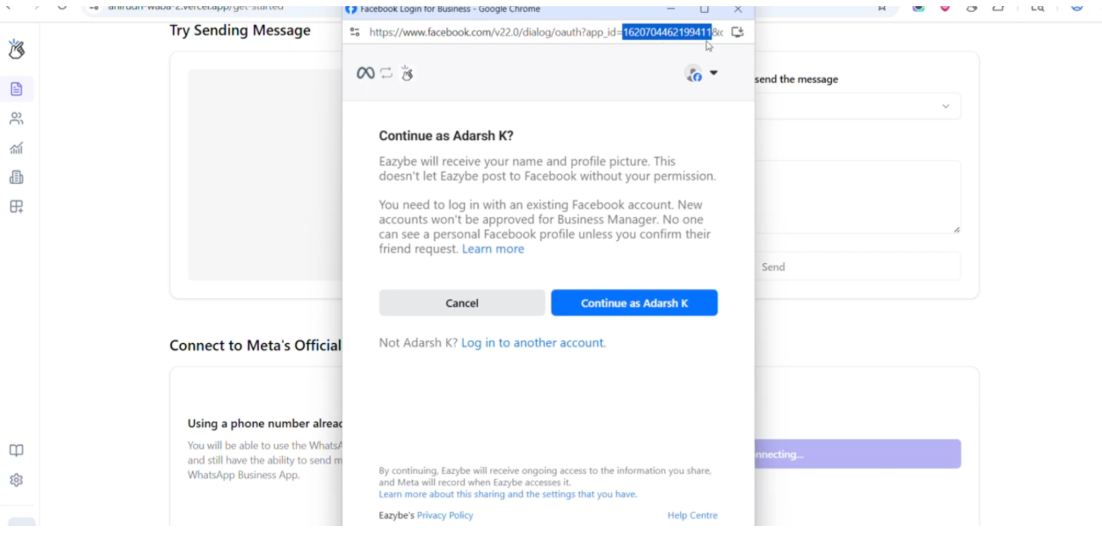Open the Help Centre link
Image resolution: width=1102 pixels, height=548 pixels.
click(x=692, y=515)
